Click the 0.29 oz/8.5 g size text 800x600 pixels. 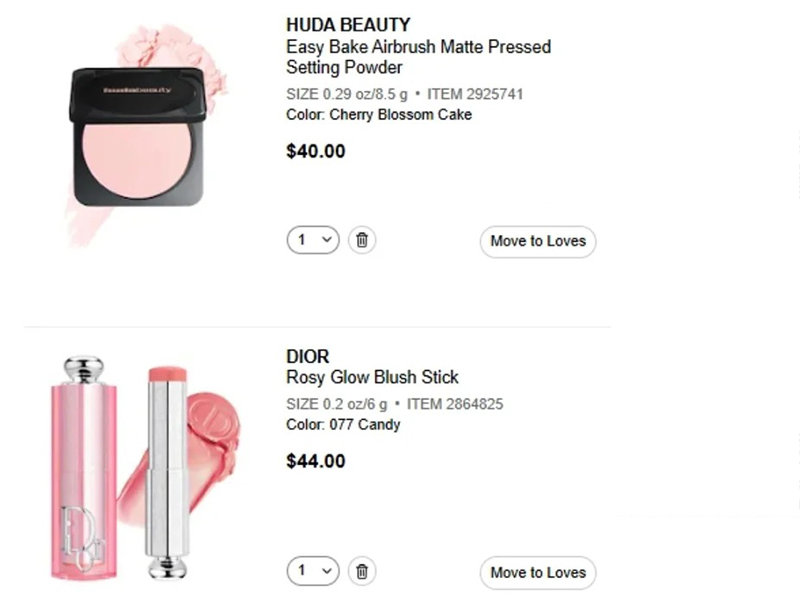point(363,94)
